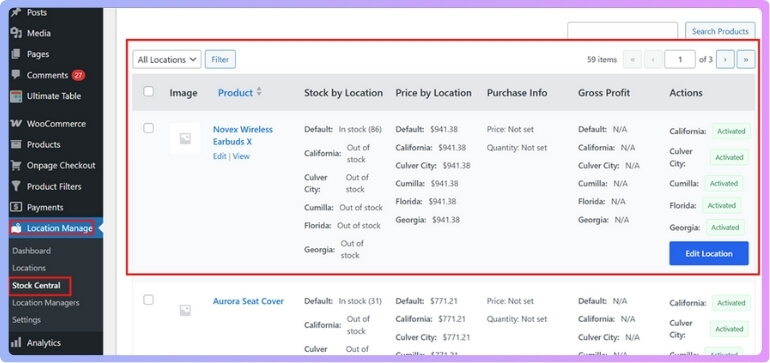Image resolution: width=770 pixels, height=363 pixels.
Task: Click Novex Cumilla Activated status badge
Action: coord(724,183)
